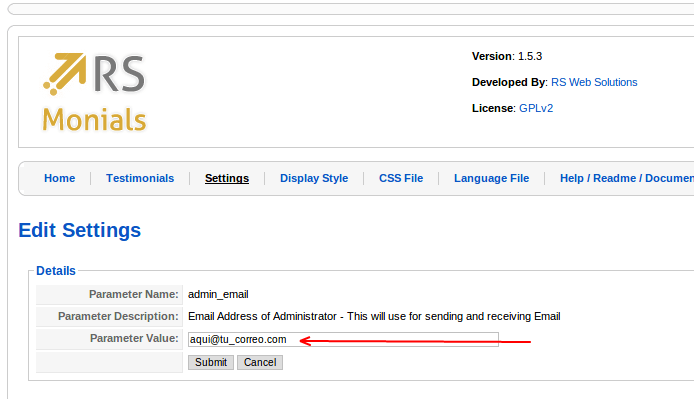Click the Email Address of Administrator description
Image resolution: width=694 pixels, height=399 pixels.
374,316
